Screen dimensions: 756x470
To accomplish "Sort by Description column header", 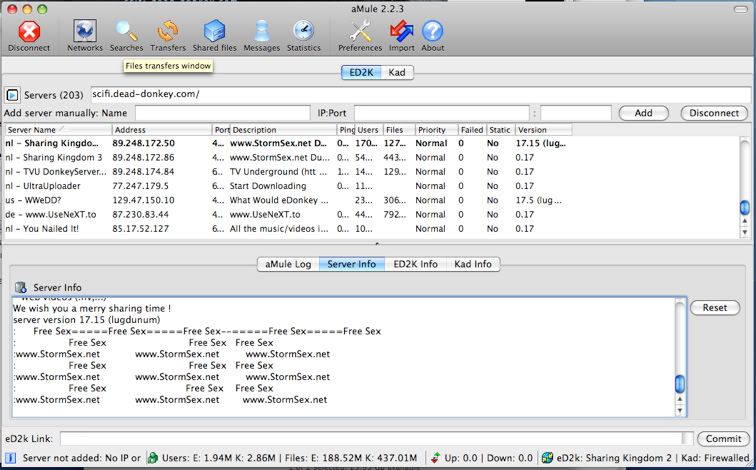I will 284,130.
